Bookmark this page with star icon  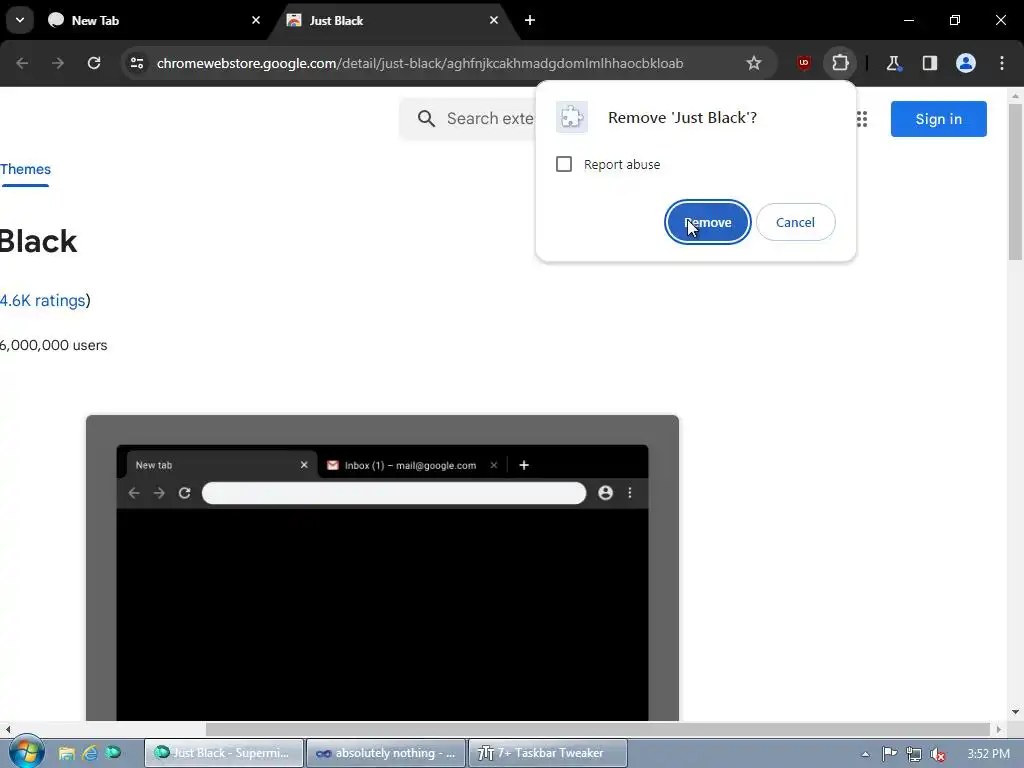click(x=754, y=63)
